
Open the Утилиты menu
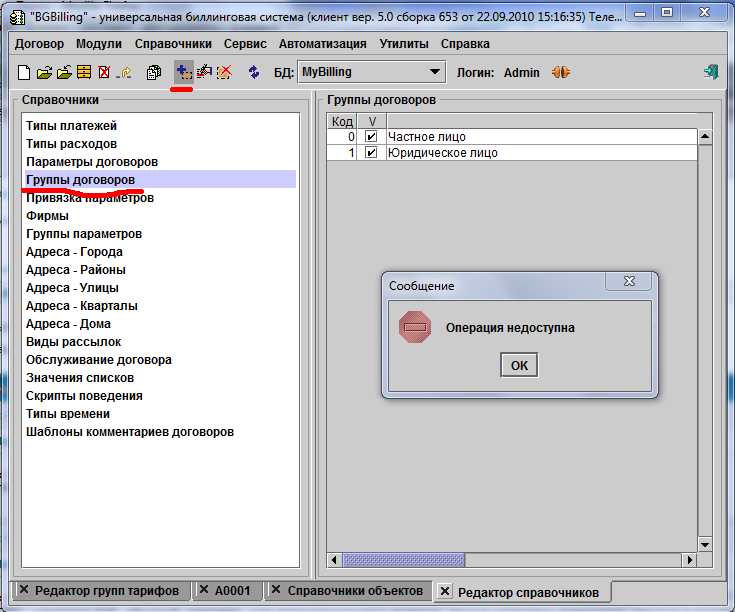point(404,44)
